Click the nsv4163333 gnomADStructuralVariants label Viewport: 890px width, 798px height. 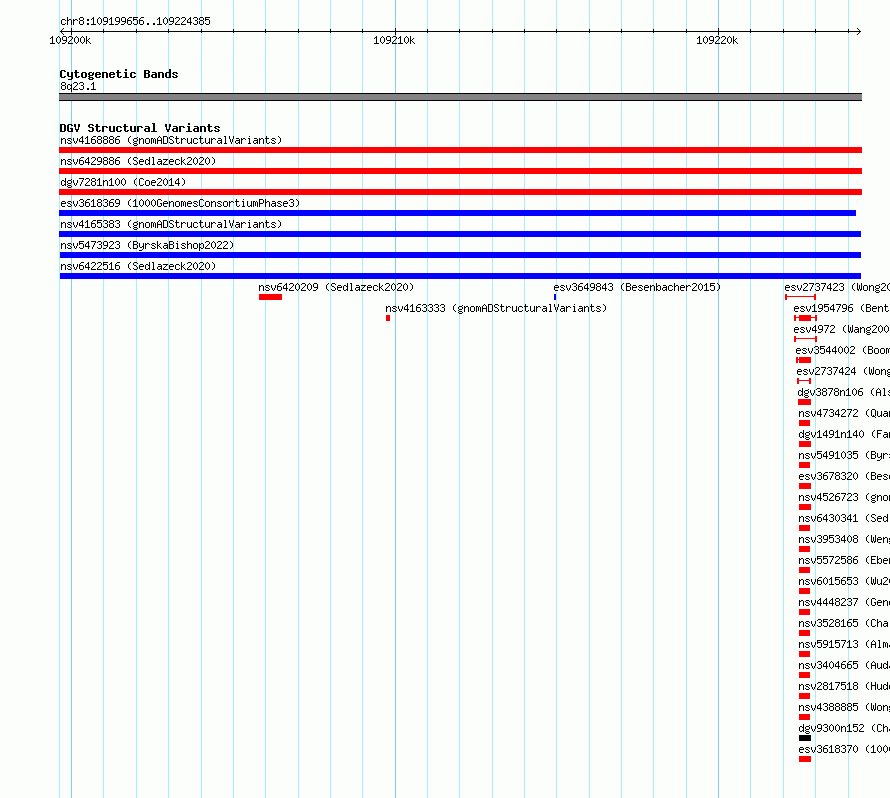click(x=496, y=308)
